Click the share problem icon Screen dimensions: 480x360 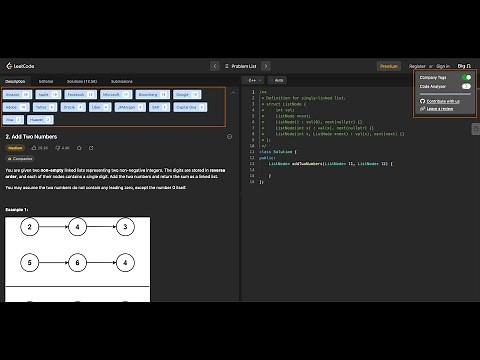click(91, 148)
